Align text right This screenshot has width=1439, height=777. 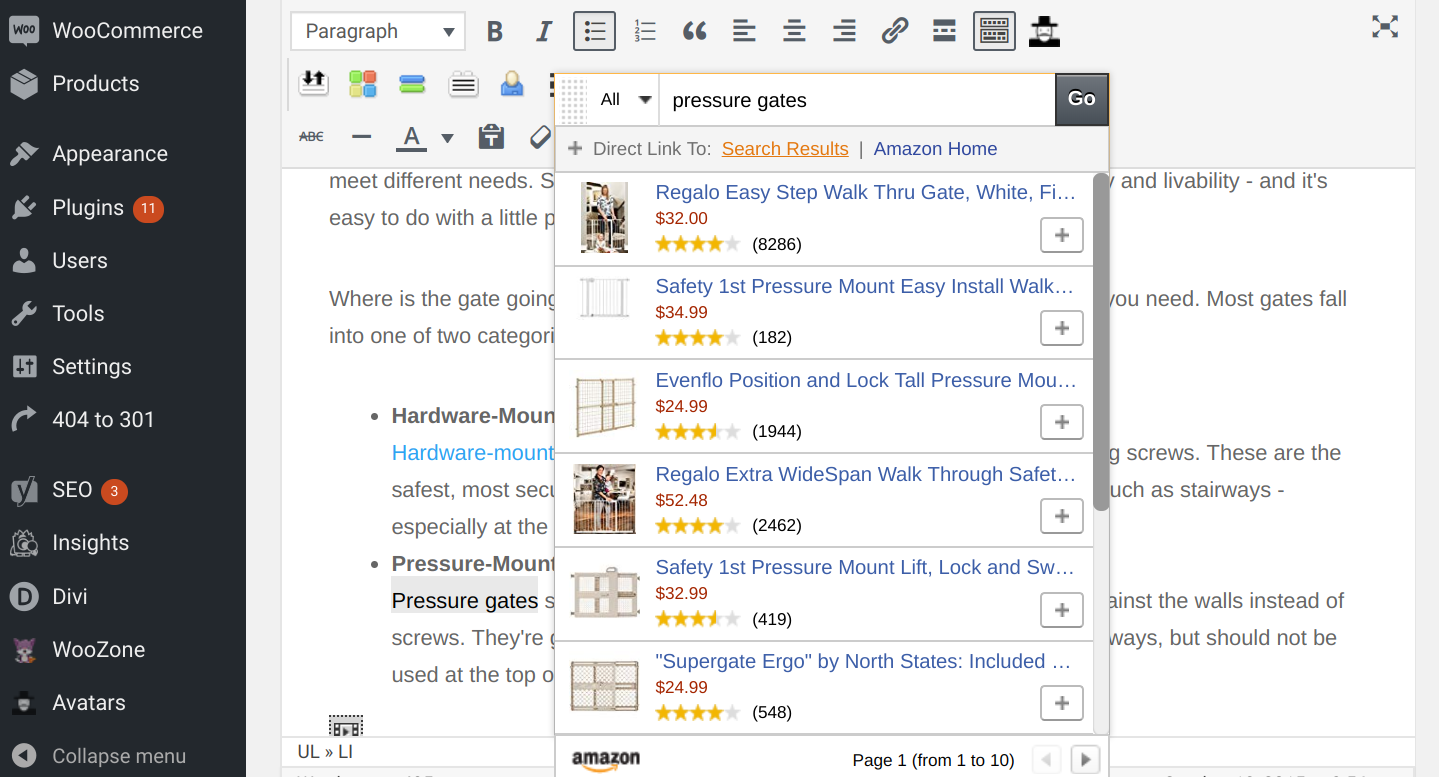pos(844,32)
